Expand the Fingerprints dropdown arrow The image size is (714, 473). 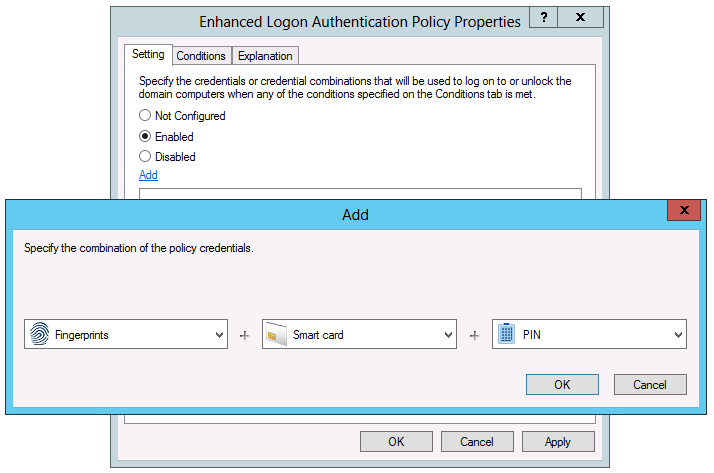tap(219, 336)
